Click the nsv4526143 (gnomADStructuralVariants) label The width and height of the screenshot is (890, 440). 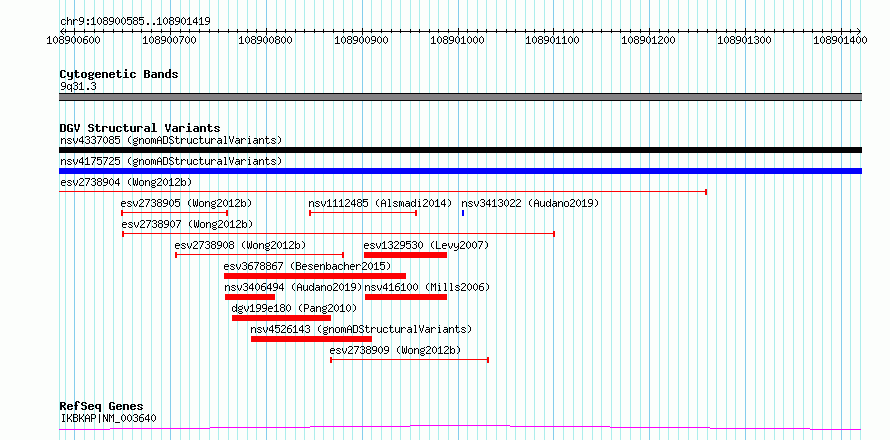tap(361, 329)
